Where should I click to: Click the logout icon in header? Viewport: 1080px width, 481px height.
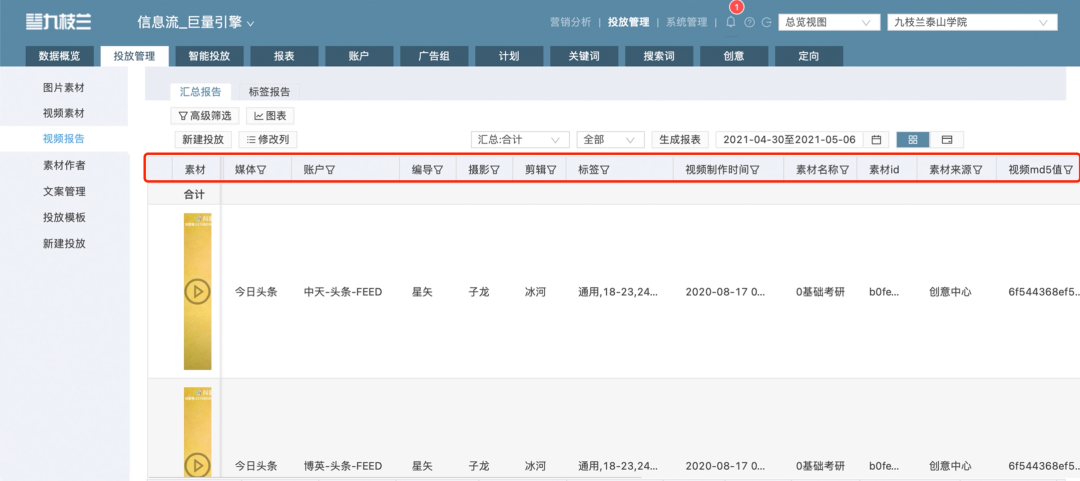(767, 22)
